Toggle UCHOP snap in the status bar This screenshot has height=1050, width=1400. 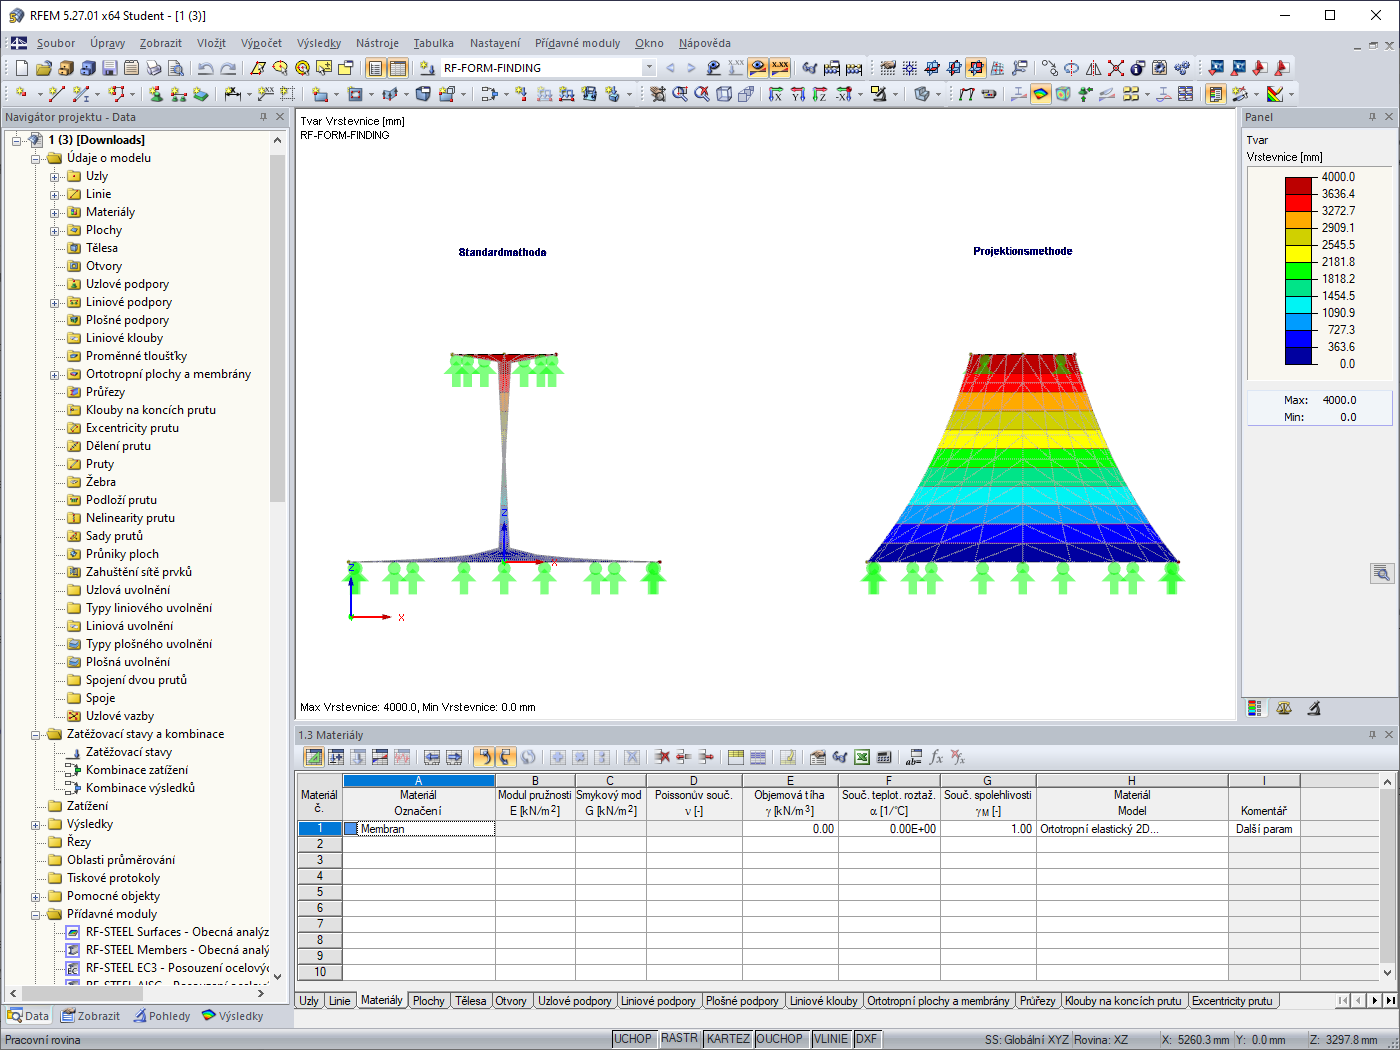[633, 1039]
